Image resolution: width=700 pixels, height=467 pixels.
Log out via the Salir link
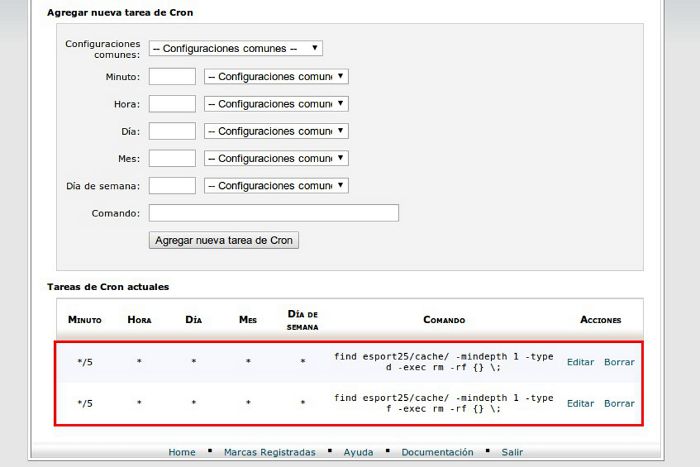coord(512,452)
